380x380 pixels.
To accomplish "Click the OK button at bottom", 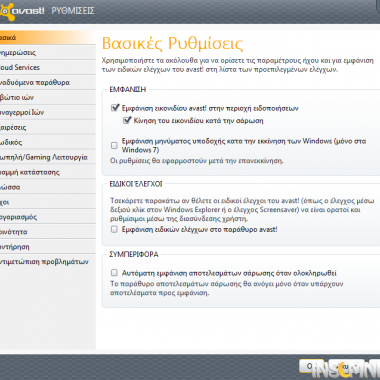I will (311, 366).
